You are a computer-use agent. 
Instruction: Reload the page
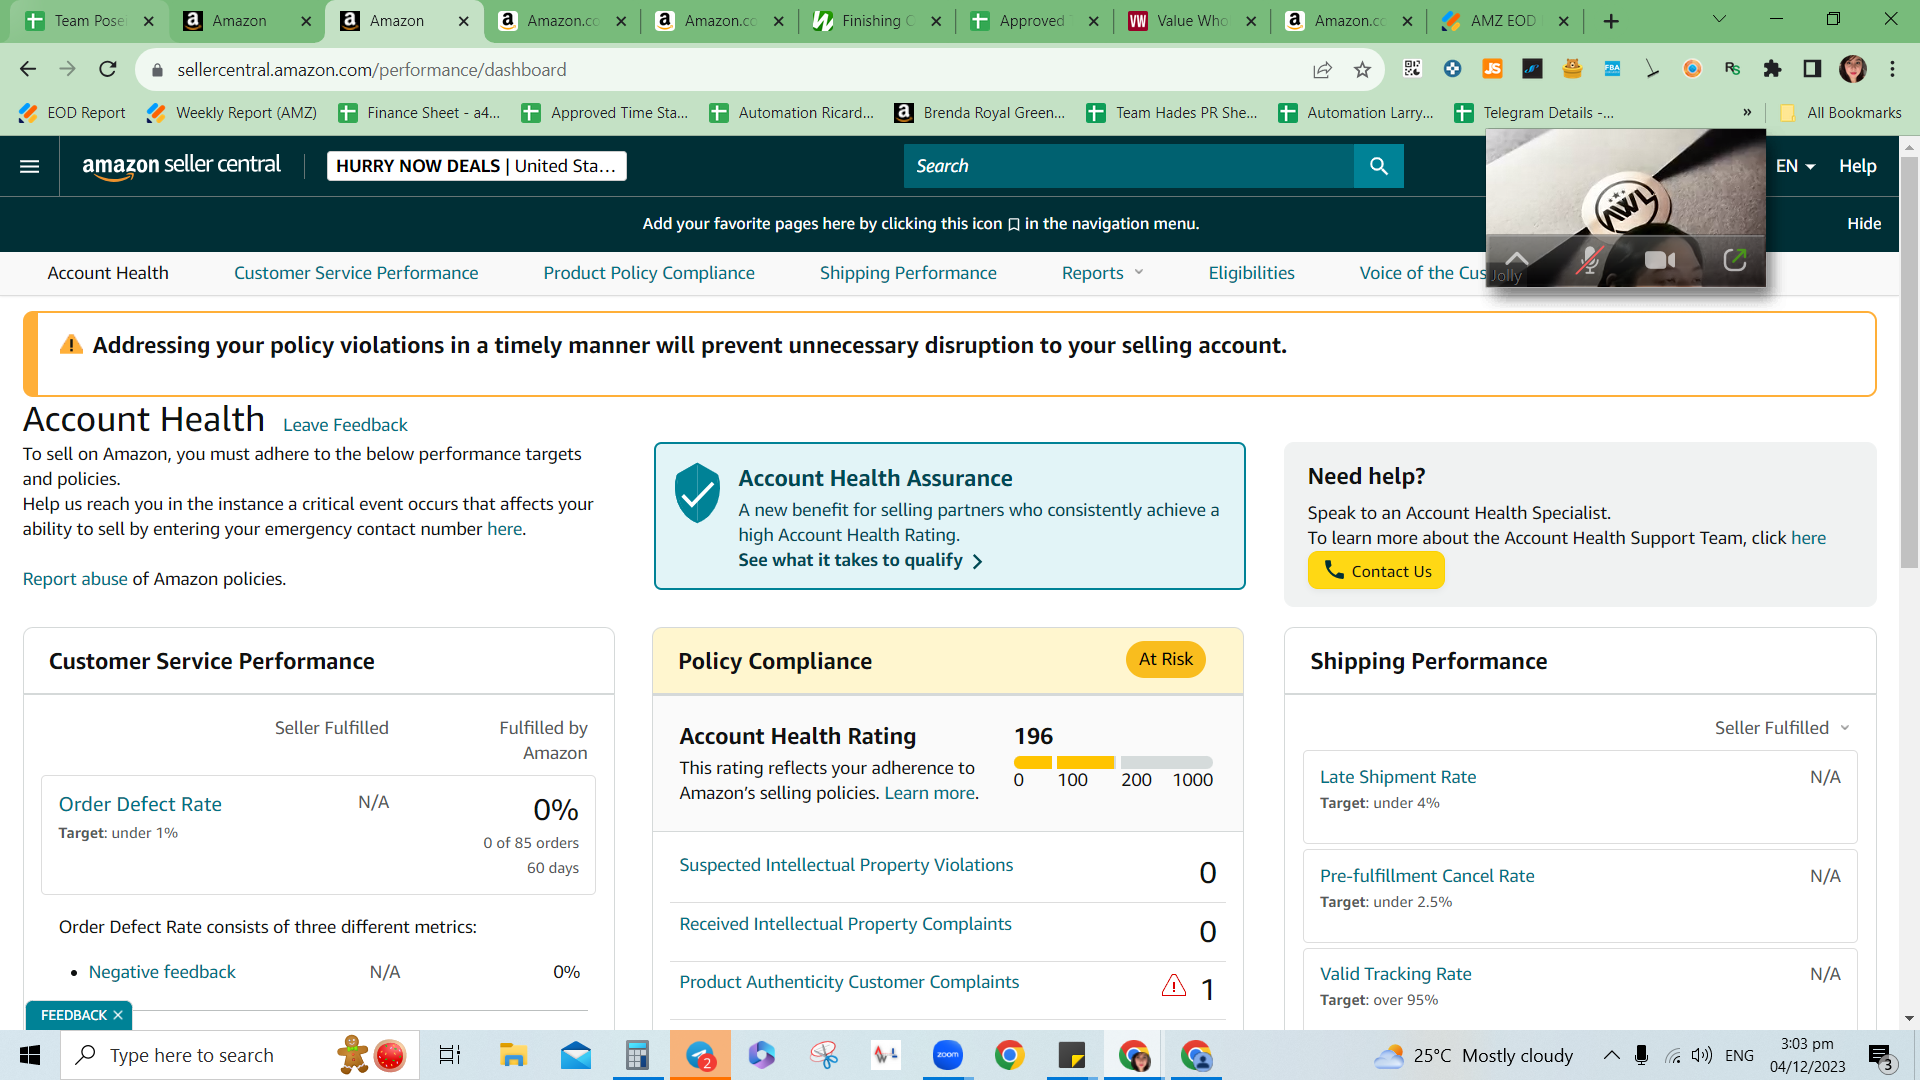[108, 69]
